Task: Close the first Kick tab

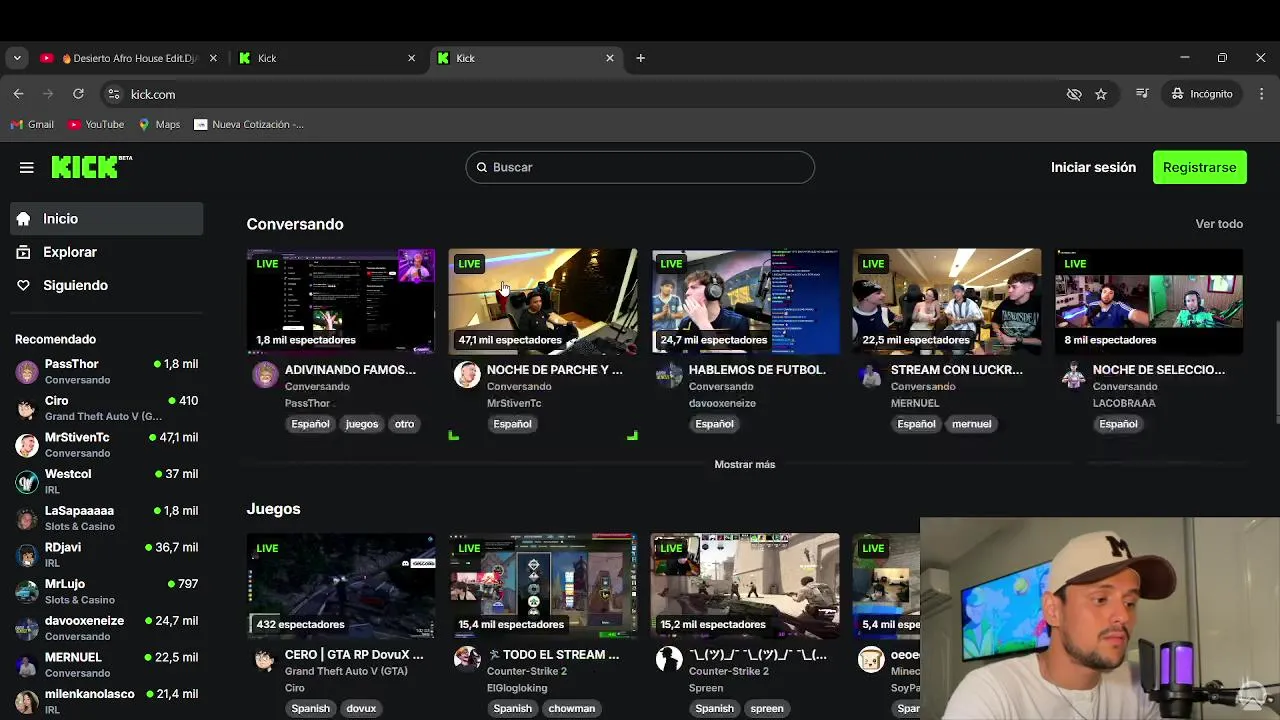Action: (x=411, y=58)
